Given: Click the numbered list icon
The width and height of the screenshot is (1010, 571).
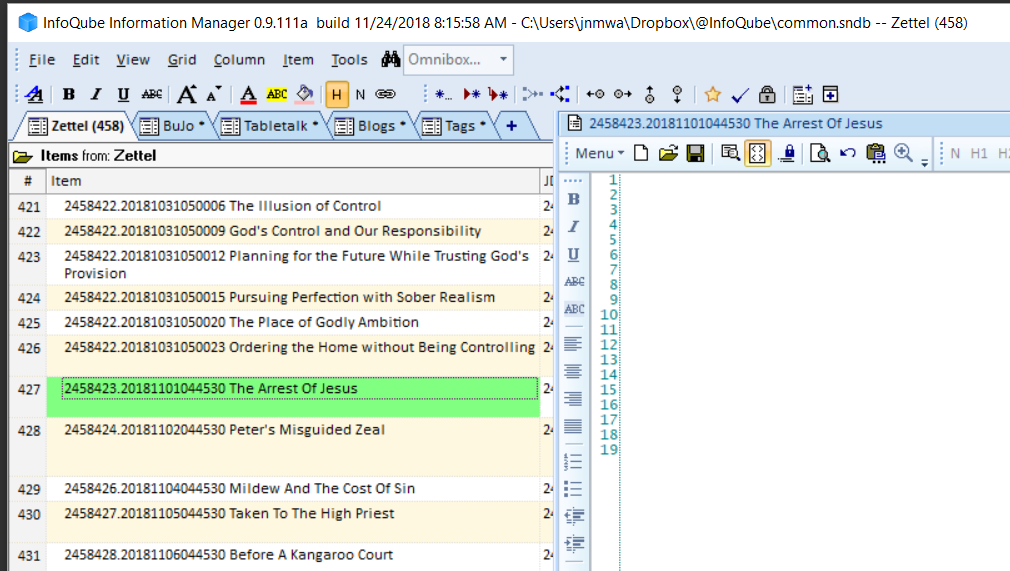Looking at the screenshot, I should pyautogui.click(x=573, y=461).
